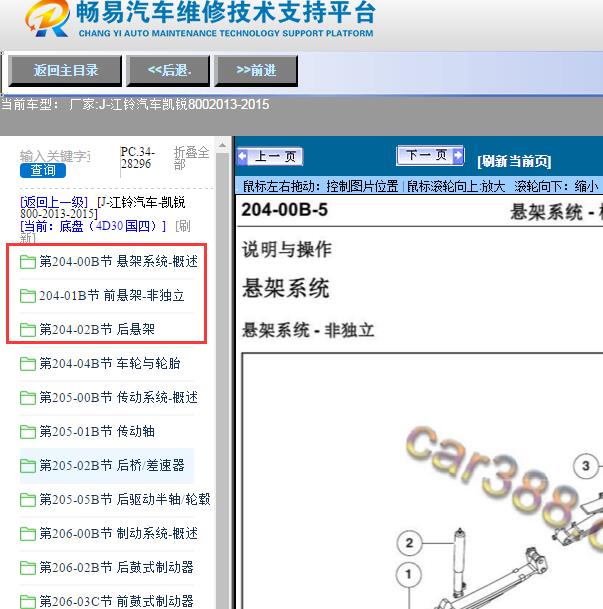Open the 当前：底盘（4D30国四） link
This screenshot has width=603, height=609.
93,226
